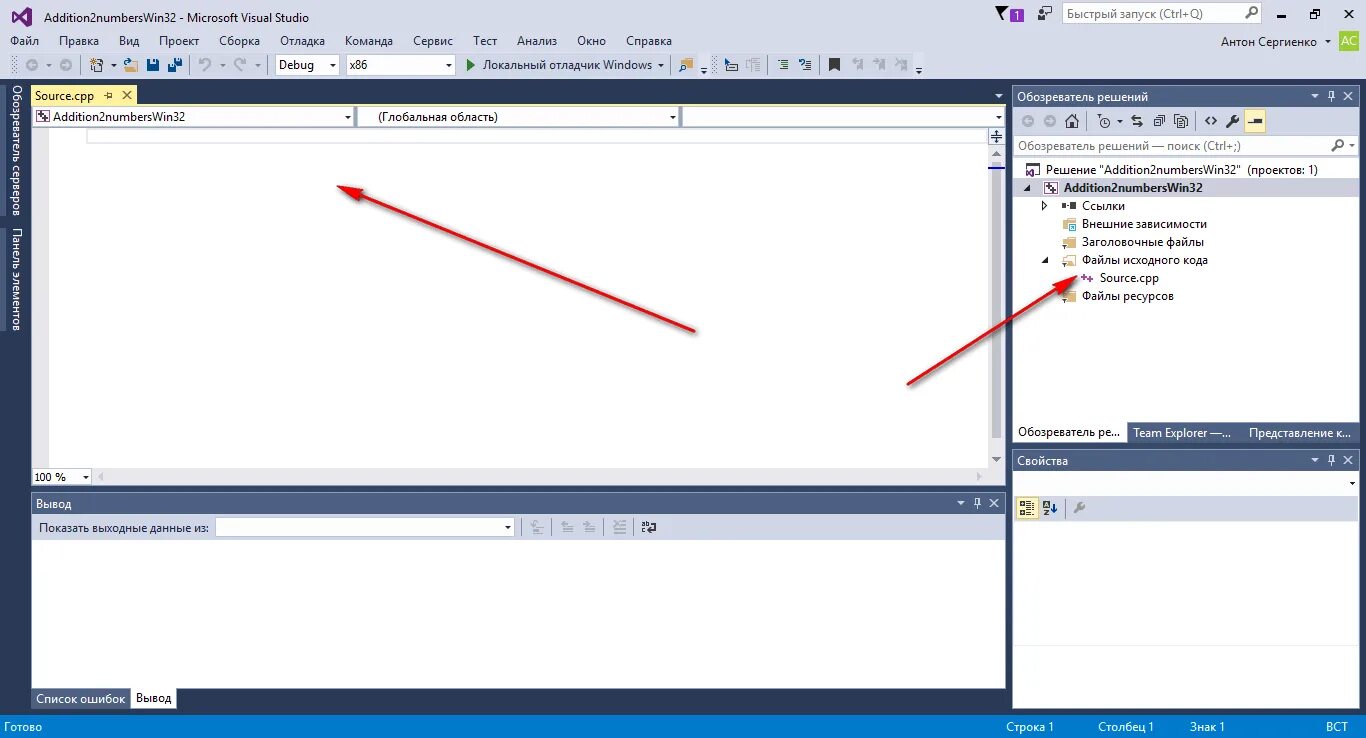Toggle Preview Selected Items button
Viewport: 1366px width, 738px height.
click(x=1256, y=121)
